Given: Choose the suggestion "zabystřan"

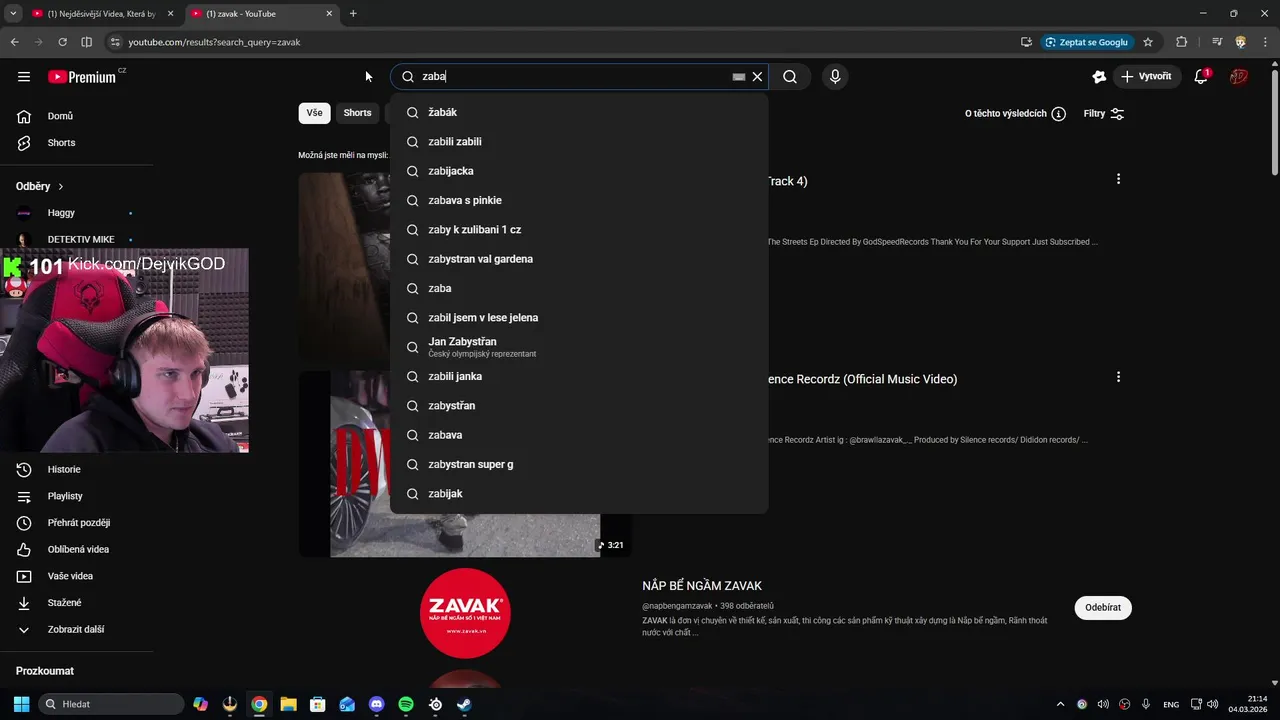Looking at the screenshot, I should (579, 406).
